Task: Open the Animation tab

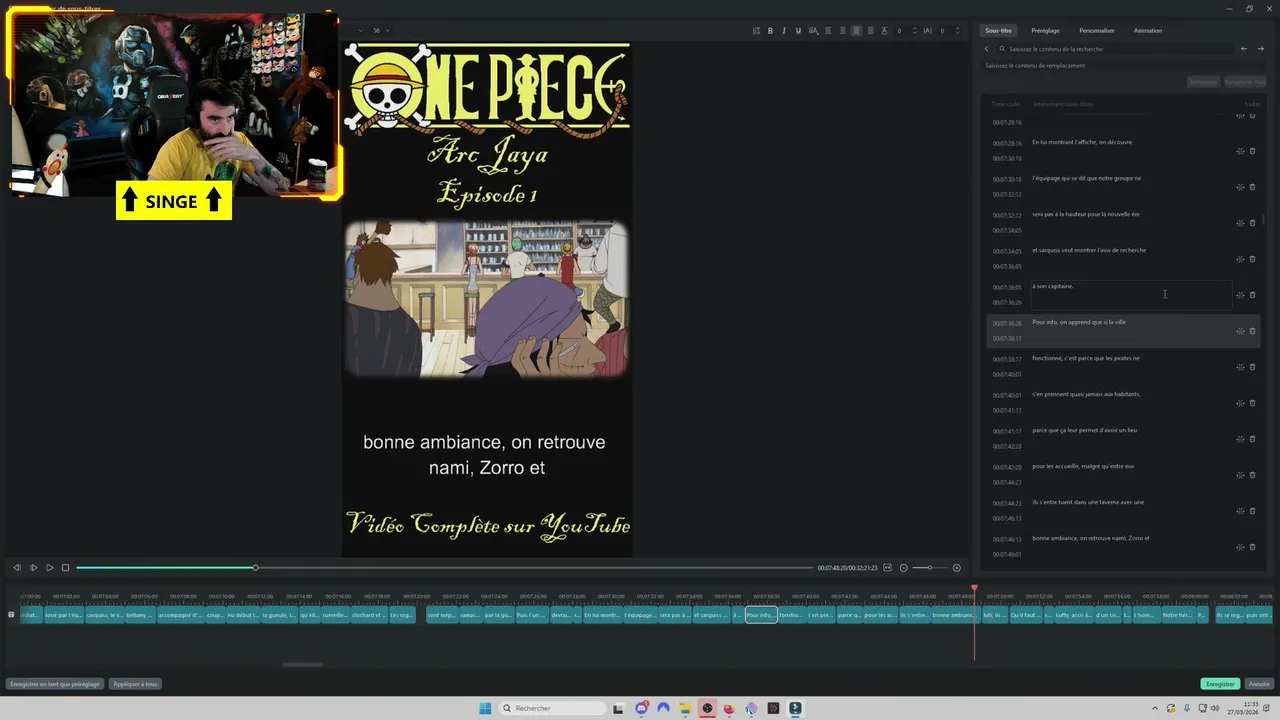Action: 1148,31
